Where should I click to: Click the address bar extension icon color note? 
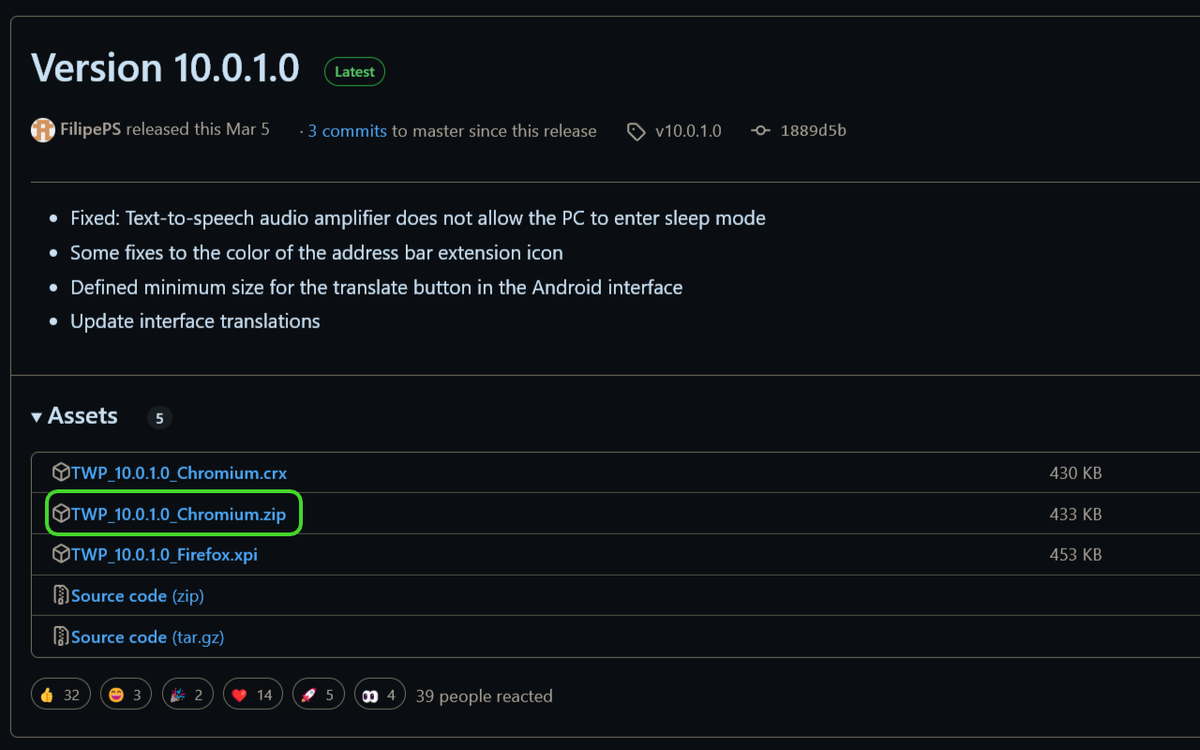point(317,253)
